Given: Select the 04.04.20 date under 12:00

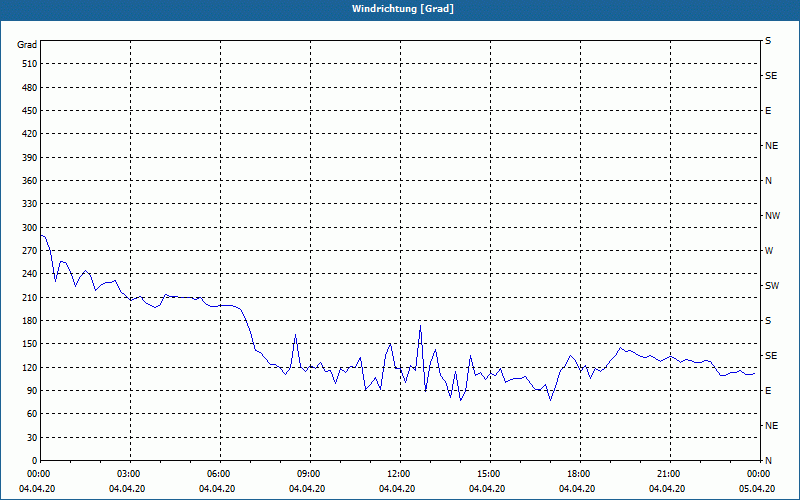Looking at the screenshot, I should [x=397, y=489].
